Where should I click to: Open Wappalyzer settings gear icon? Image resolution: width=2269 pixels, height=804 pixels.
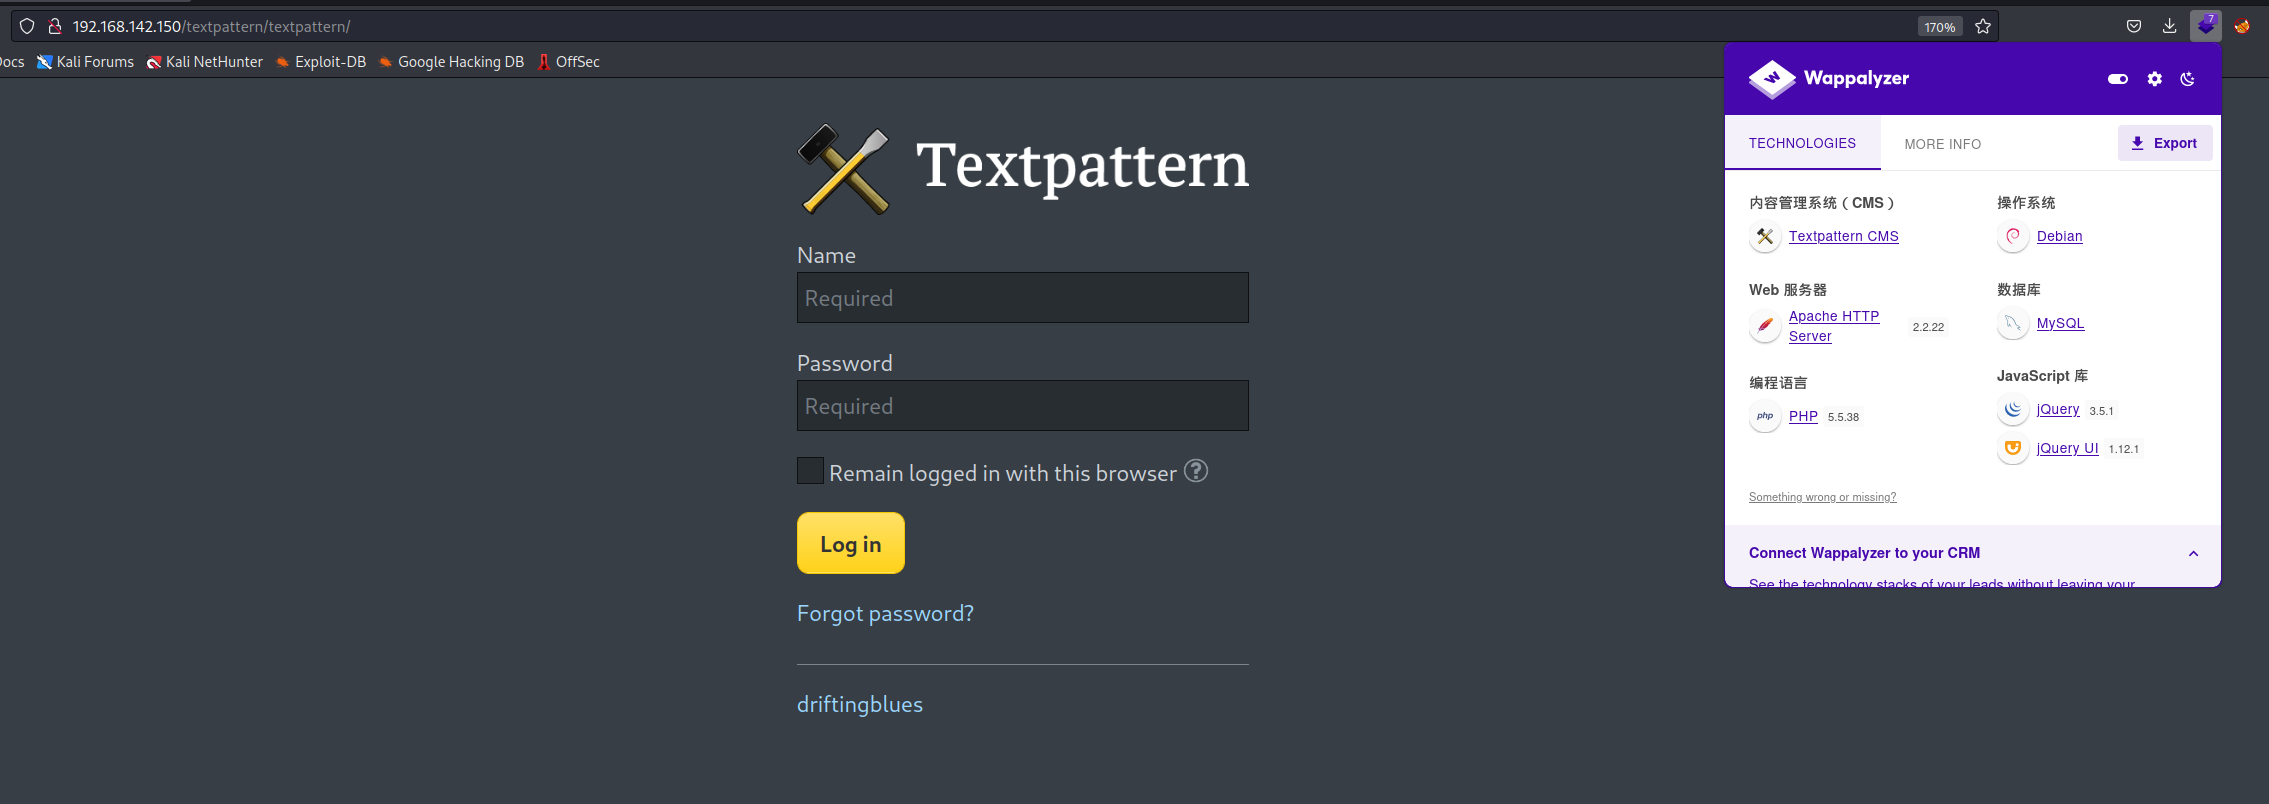point(2154,79)
